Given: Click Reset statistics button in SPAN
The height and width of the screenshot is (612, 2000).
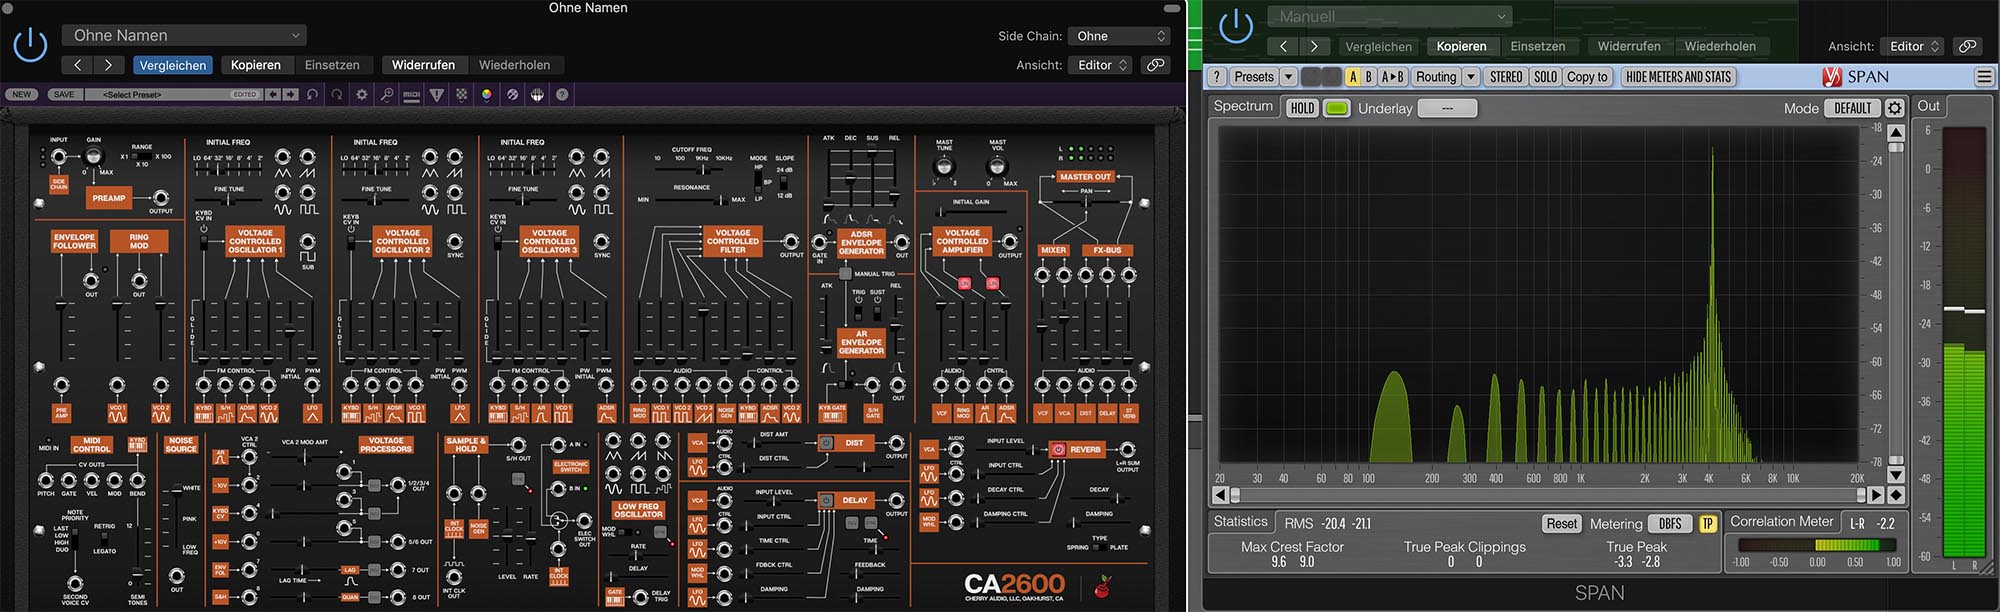Looking at the screenshot, I should [1561, 524].
